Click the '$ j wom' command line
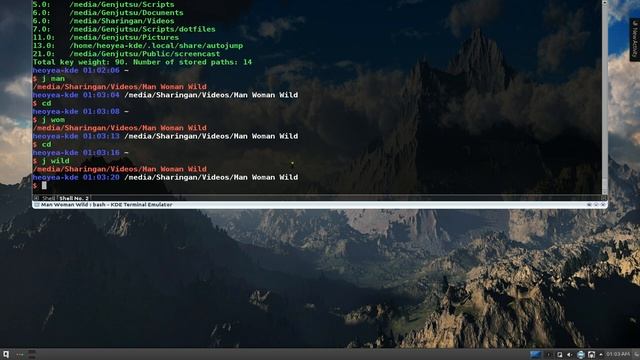The height and width of the screenshot is (360, 640). [49, 120]
